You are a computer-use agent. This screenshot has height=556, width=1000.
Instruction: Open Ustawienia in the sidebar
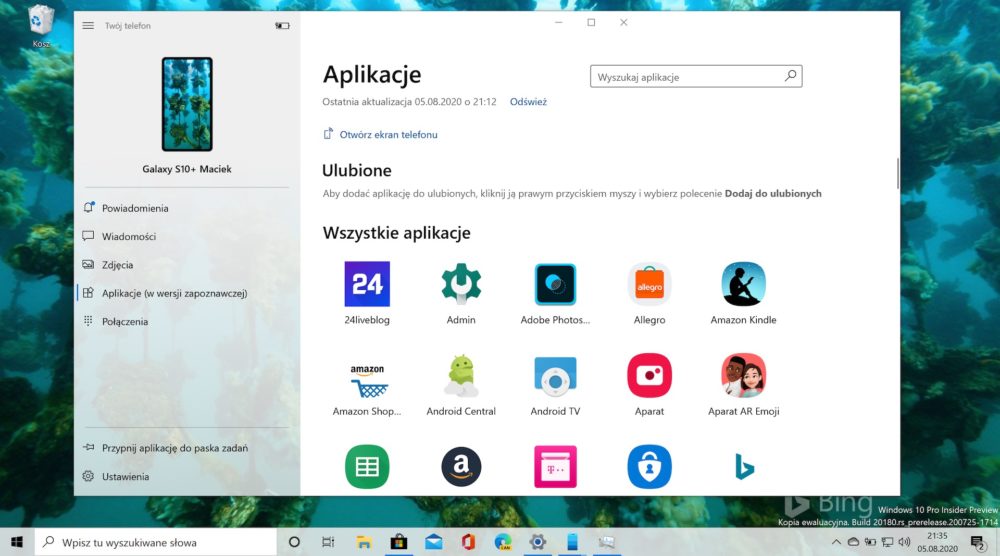tap(125, 476)
